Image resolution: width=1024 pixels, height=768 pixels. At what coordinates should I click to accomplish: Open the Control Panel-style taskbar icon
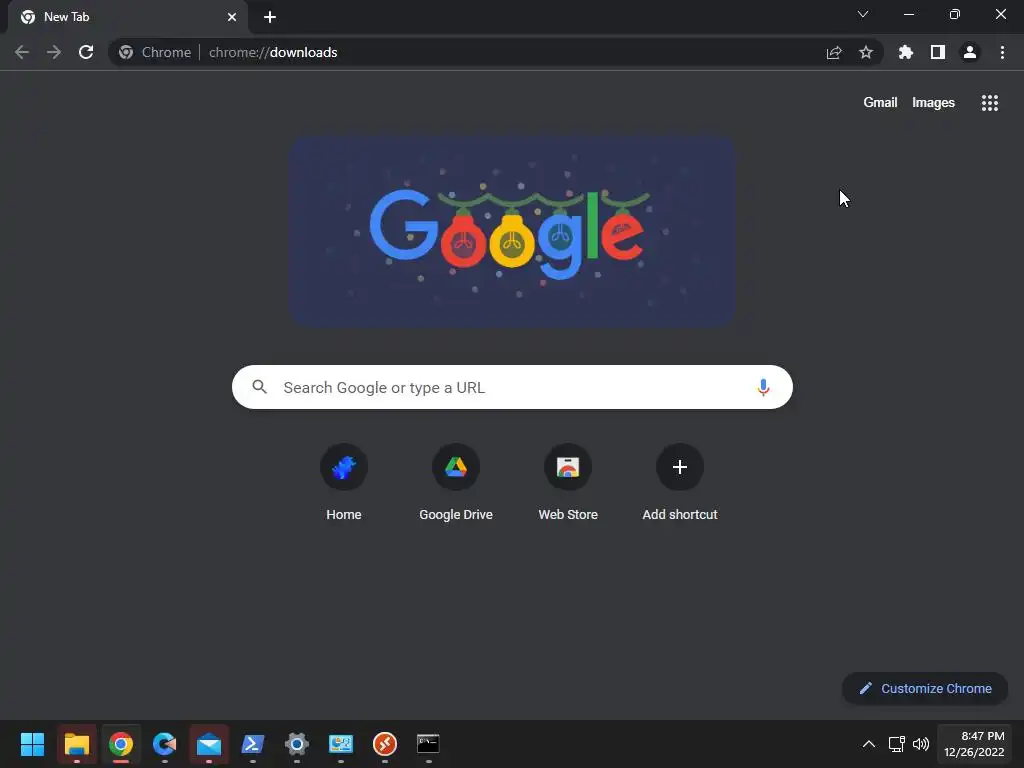tap(341, 744)
